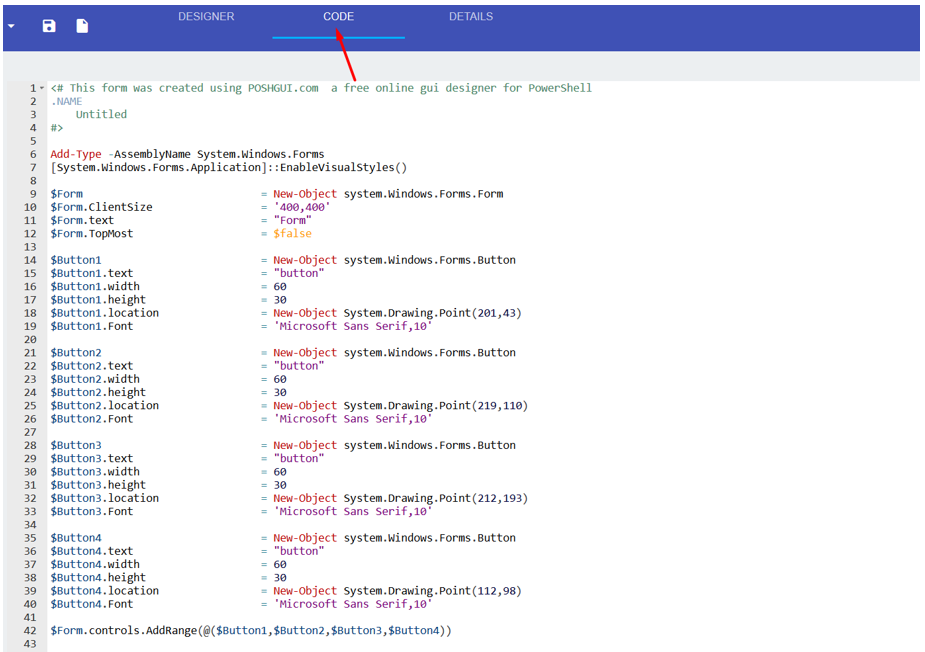
Task: Save the script using the floppy disk icon
Action: (48, 26)
